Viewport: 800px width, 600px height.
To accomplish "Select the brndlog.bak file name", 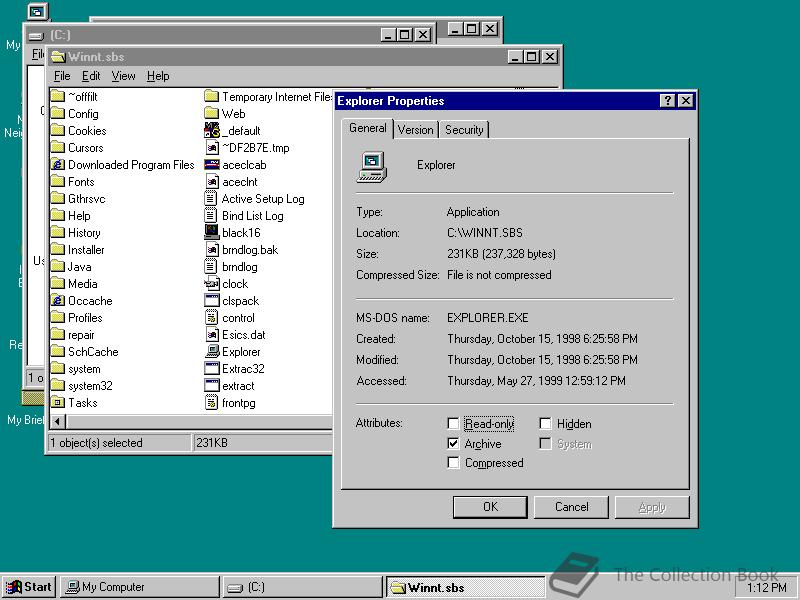I will click(x=250, y=249).
